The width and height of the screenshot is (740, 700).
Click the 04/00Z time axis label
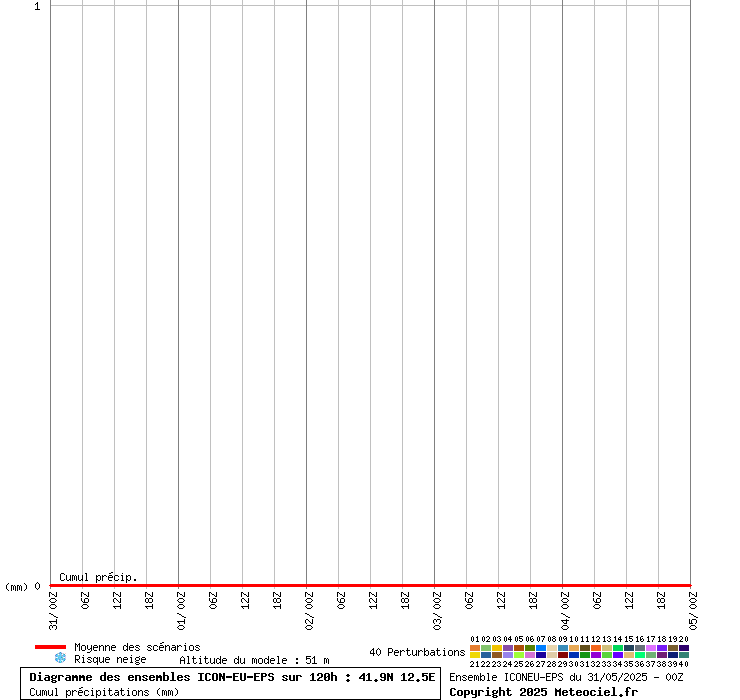pyautogui.click(x=565, y=611)
